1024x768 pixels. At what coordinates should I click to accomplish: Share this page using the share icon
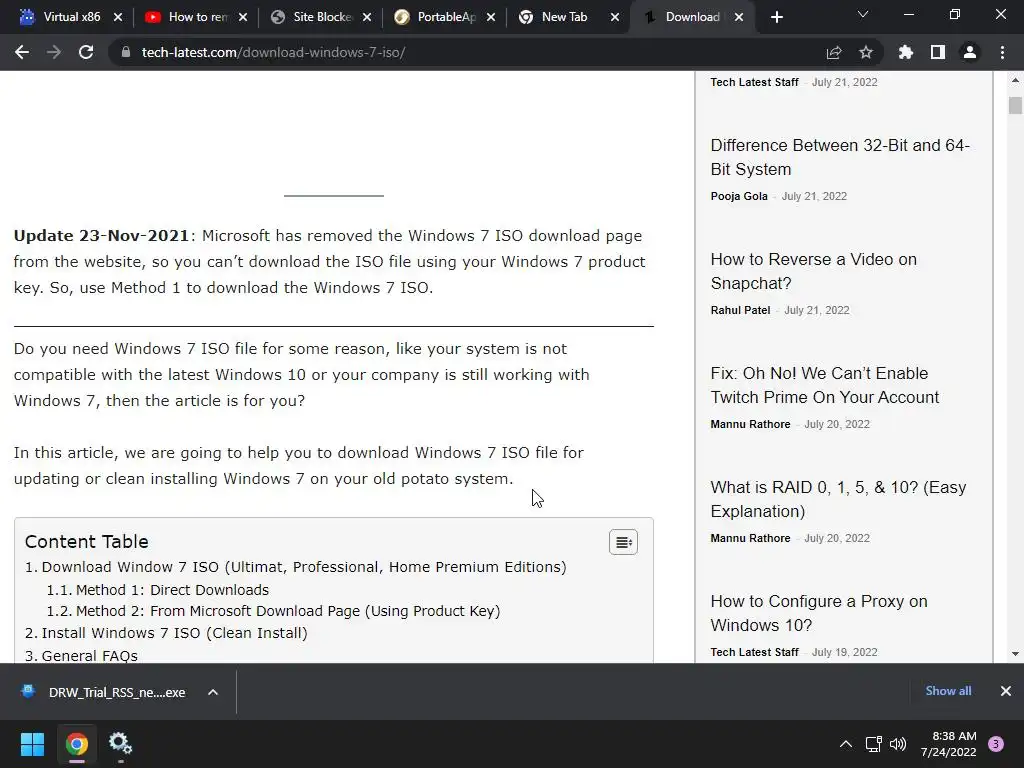(x=834, y=52)
